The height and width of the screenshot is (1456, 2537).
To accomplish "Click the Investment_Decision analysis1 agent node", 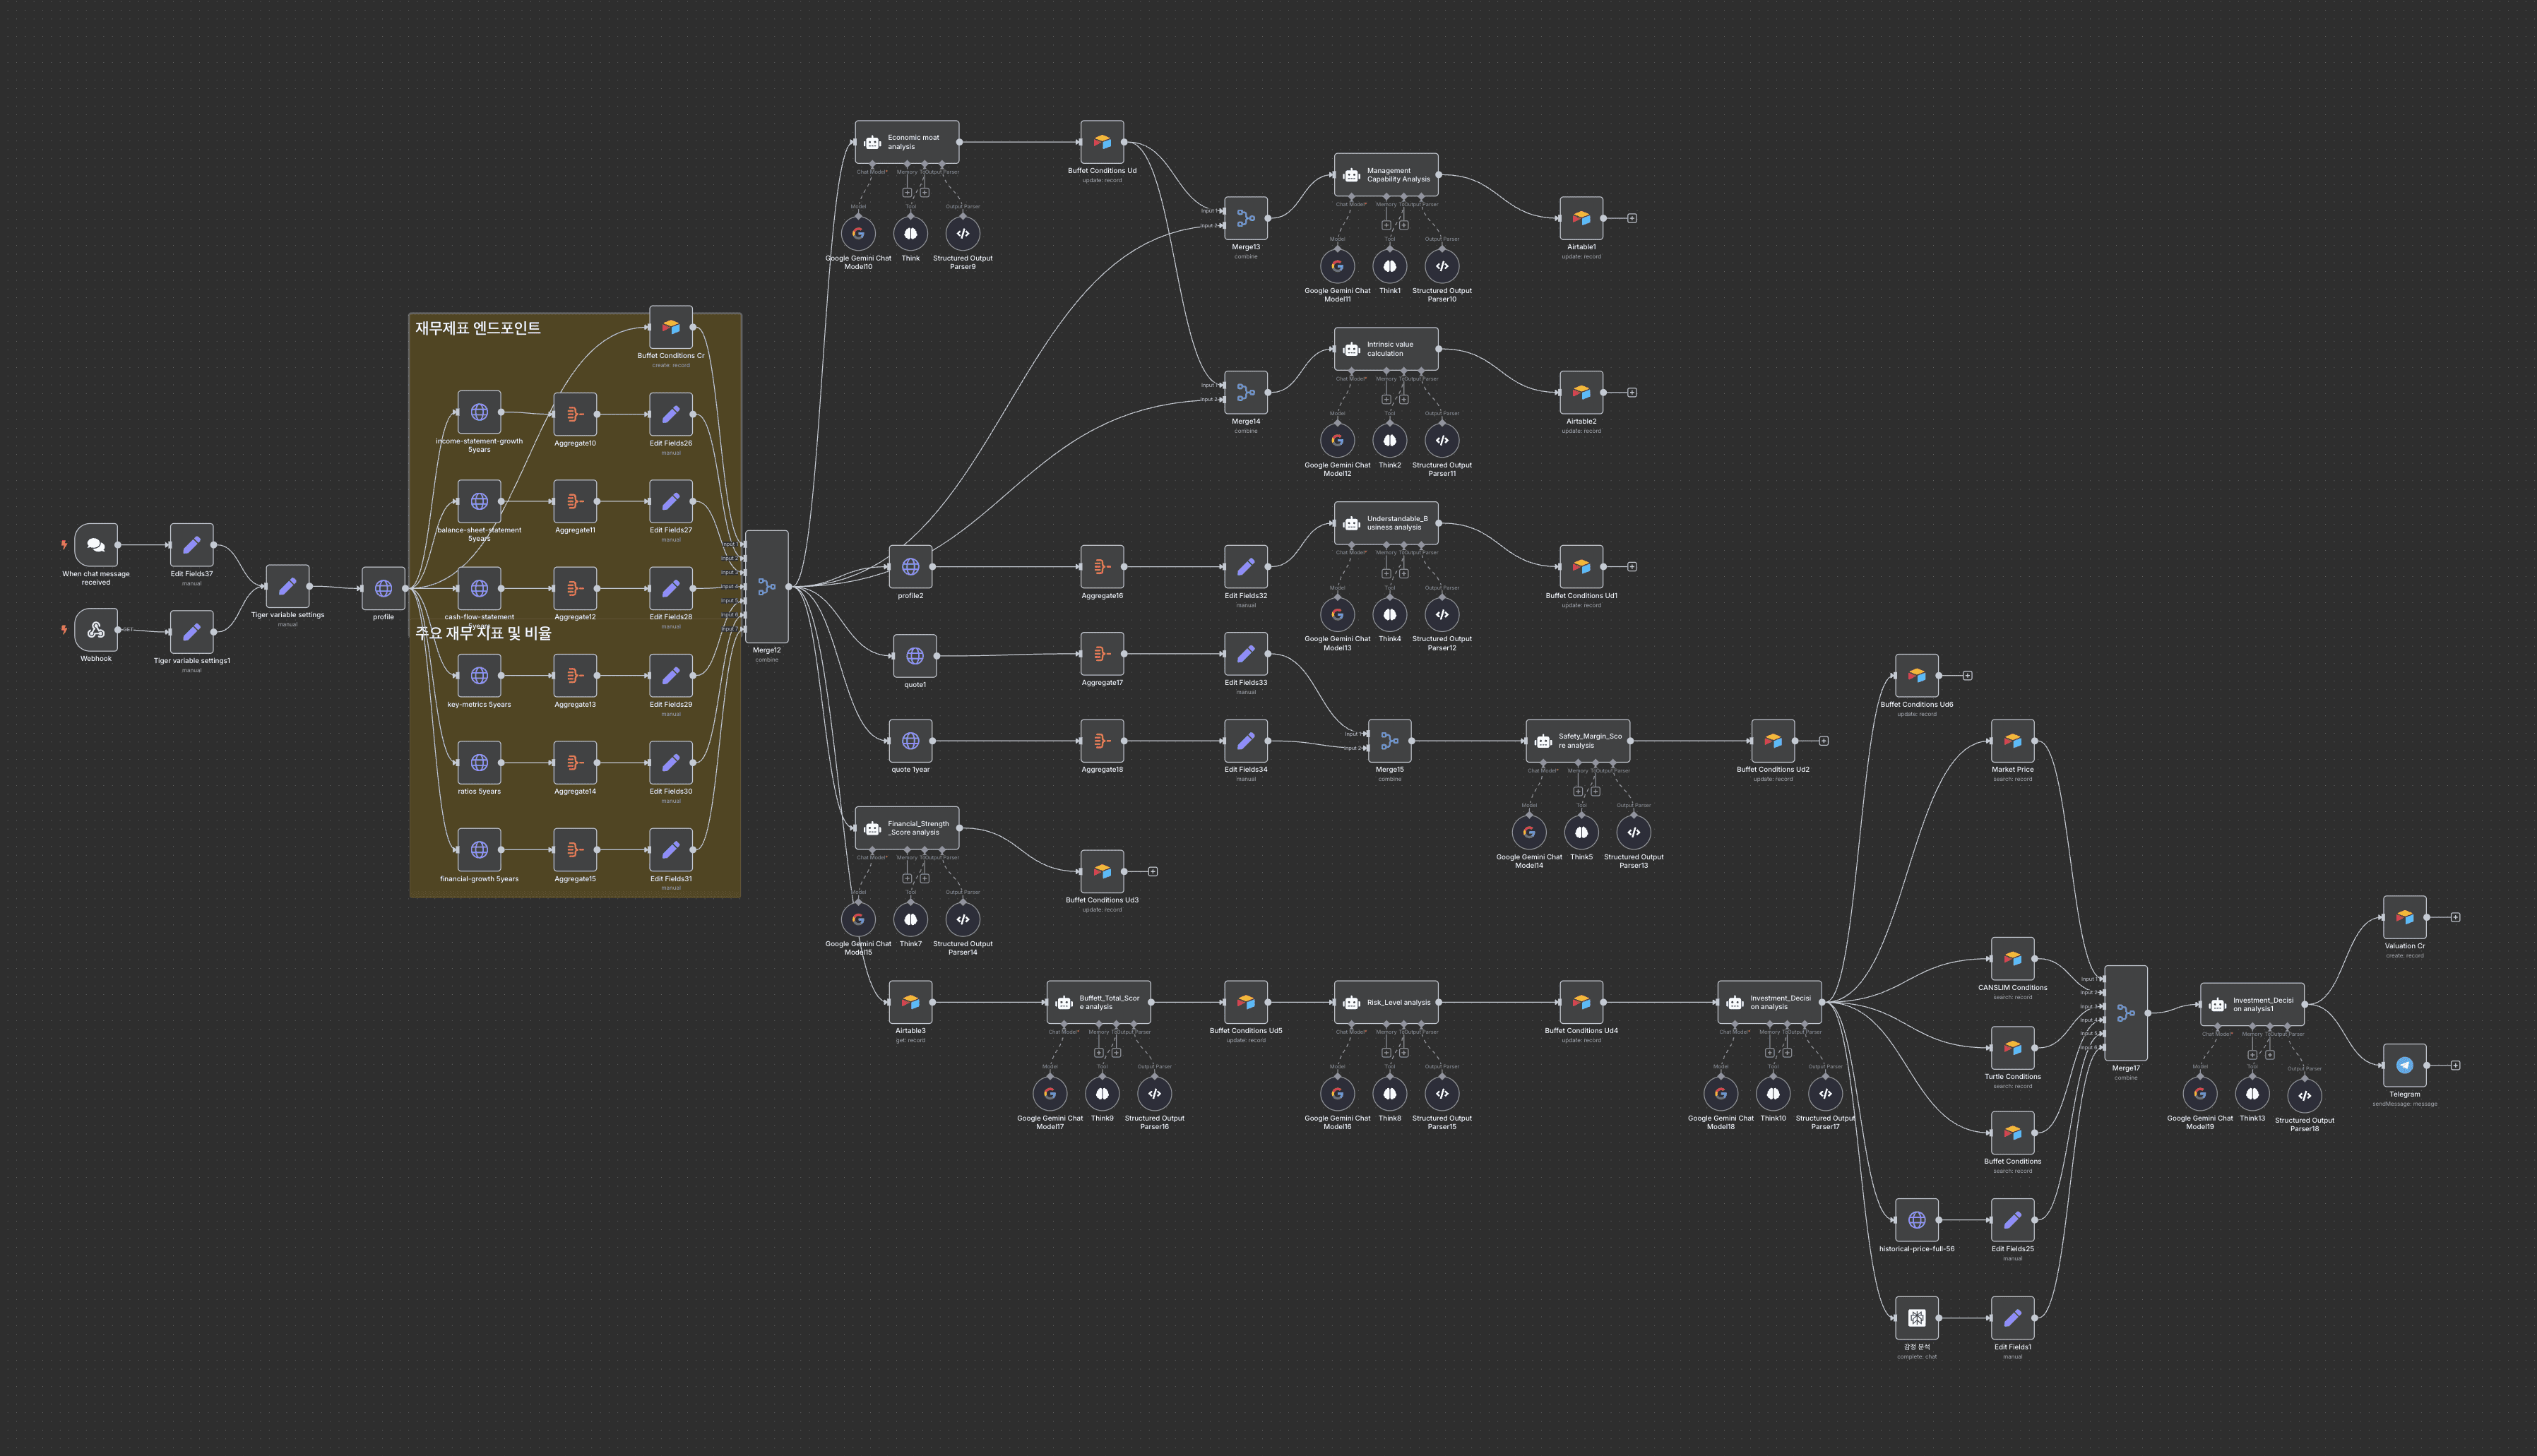I will coord(2252,1004).
